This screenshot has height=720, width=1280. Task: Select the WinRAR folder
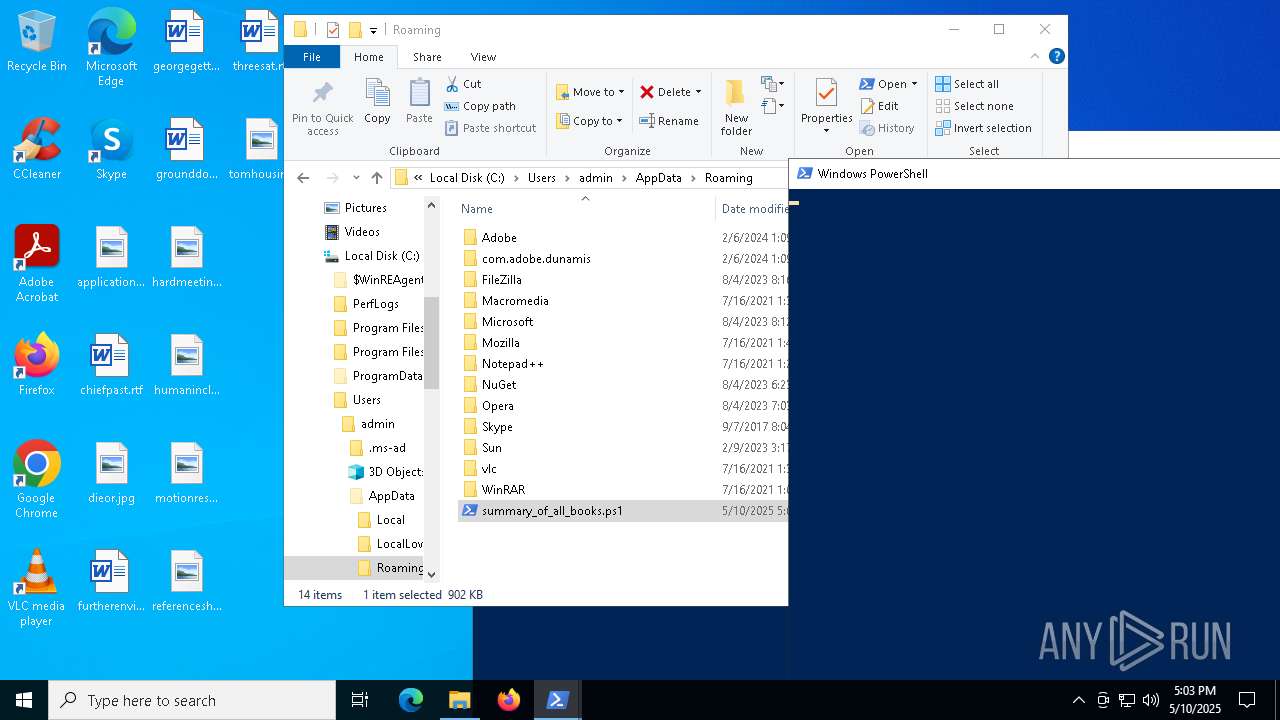(503, 490)
